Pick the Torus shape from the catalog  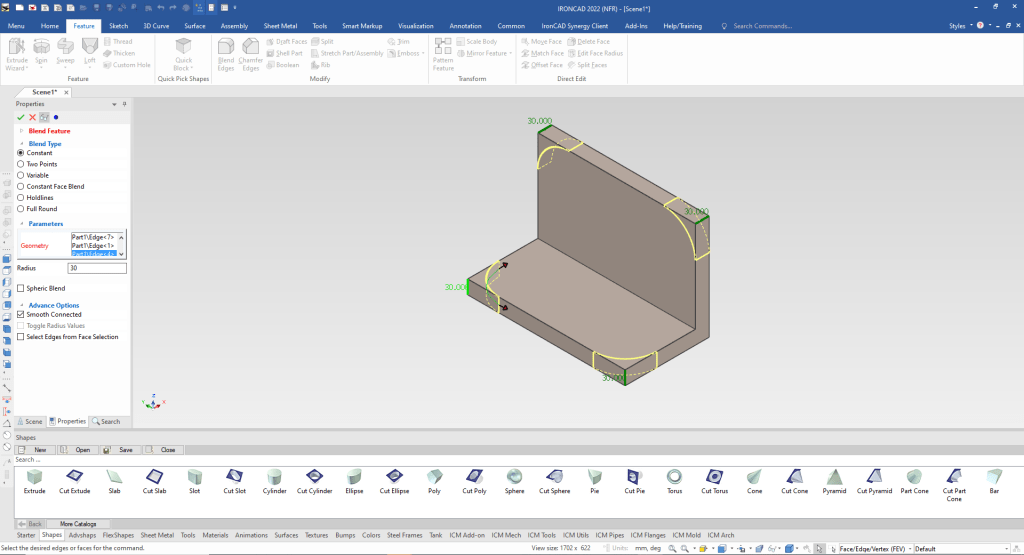pyautogui.click(x=675, y=477)
